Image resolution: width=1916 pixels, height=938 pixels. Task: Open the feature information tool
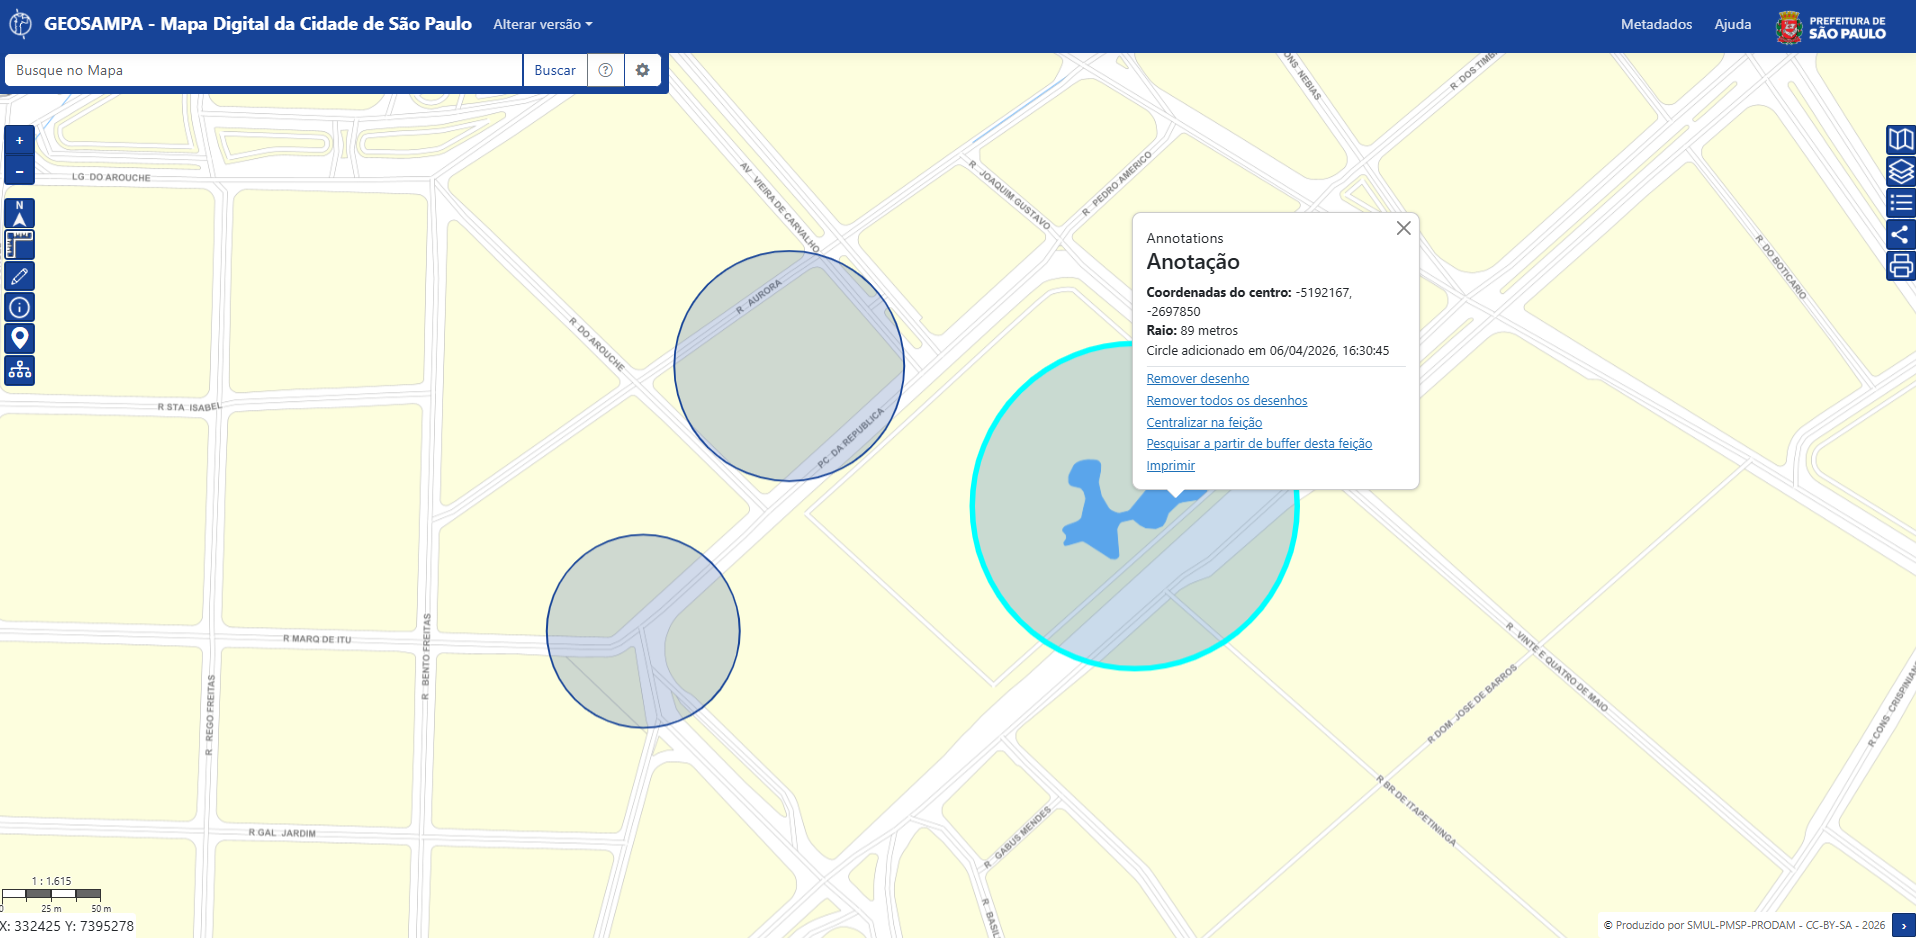pos(19,307)
